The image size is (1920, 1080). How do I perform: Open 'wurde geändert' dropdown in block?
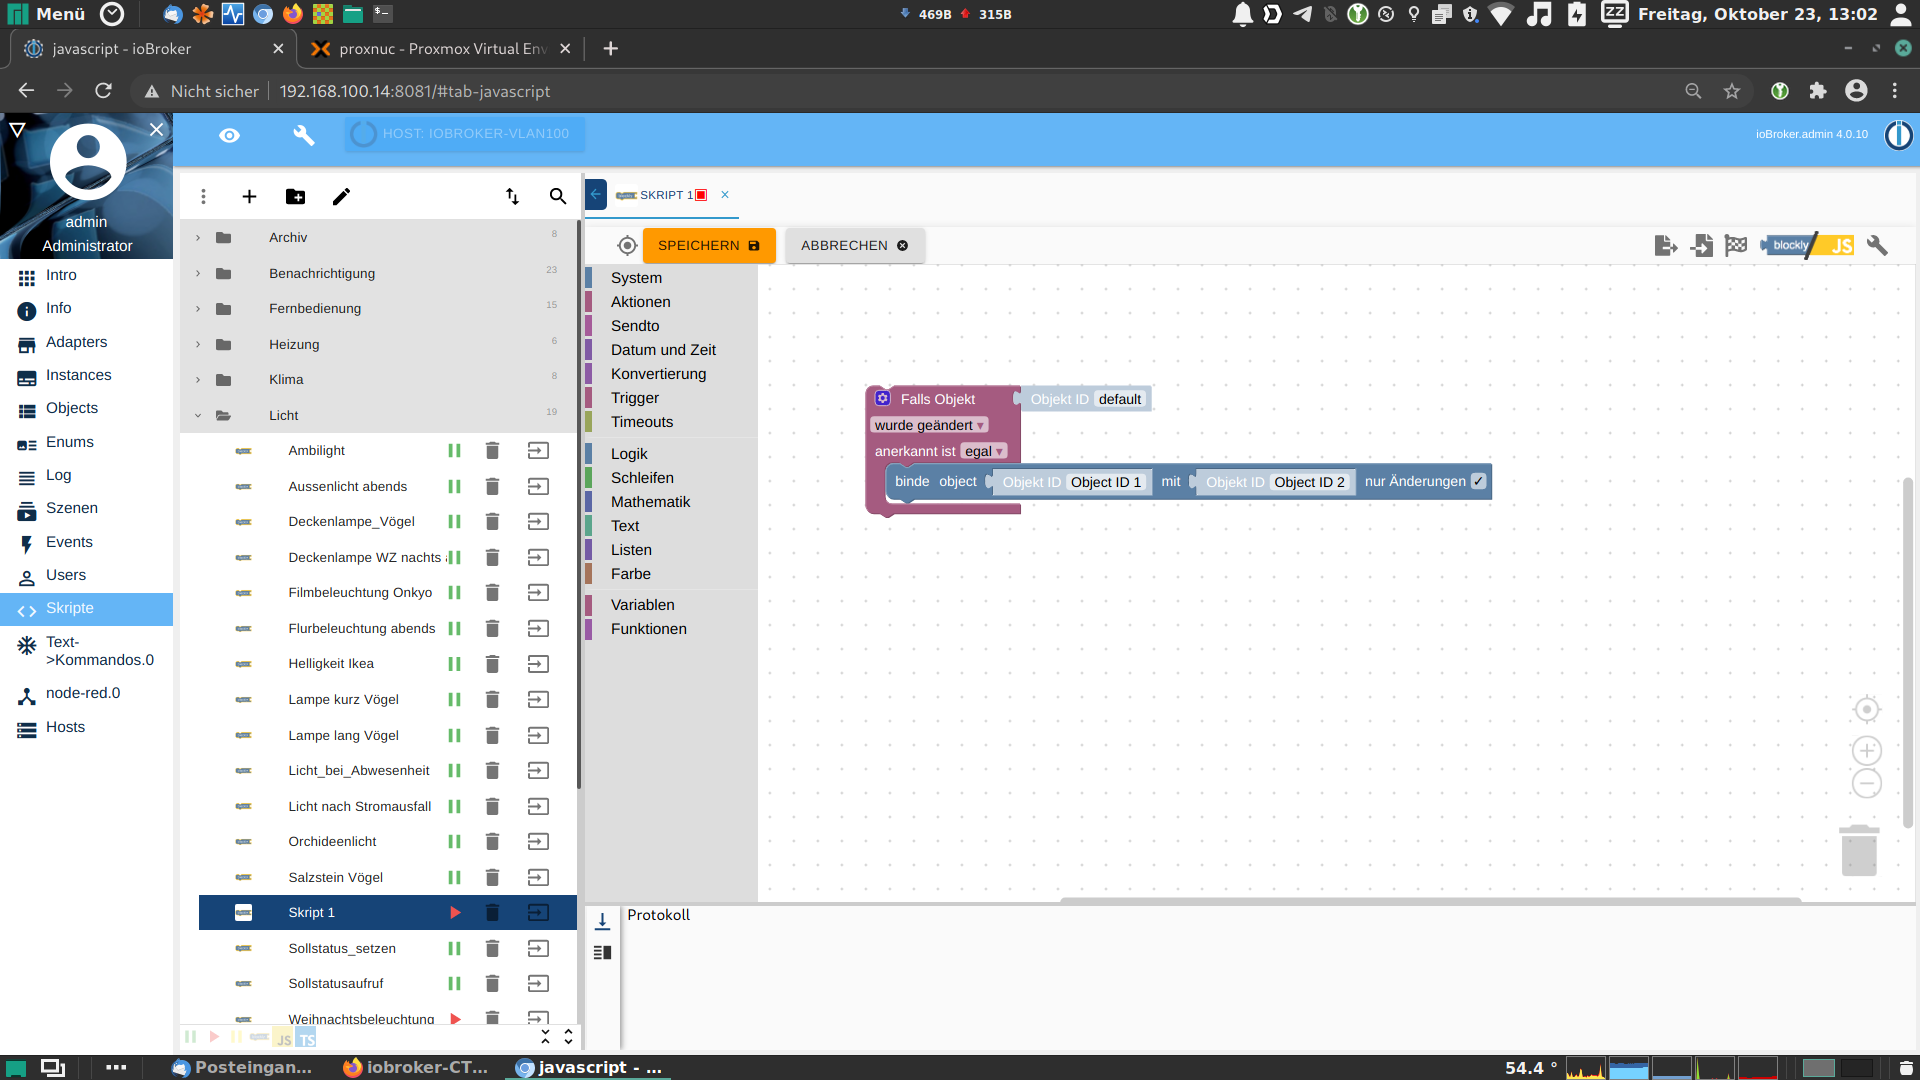coord(929,426)
